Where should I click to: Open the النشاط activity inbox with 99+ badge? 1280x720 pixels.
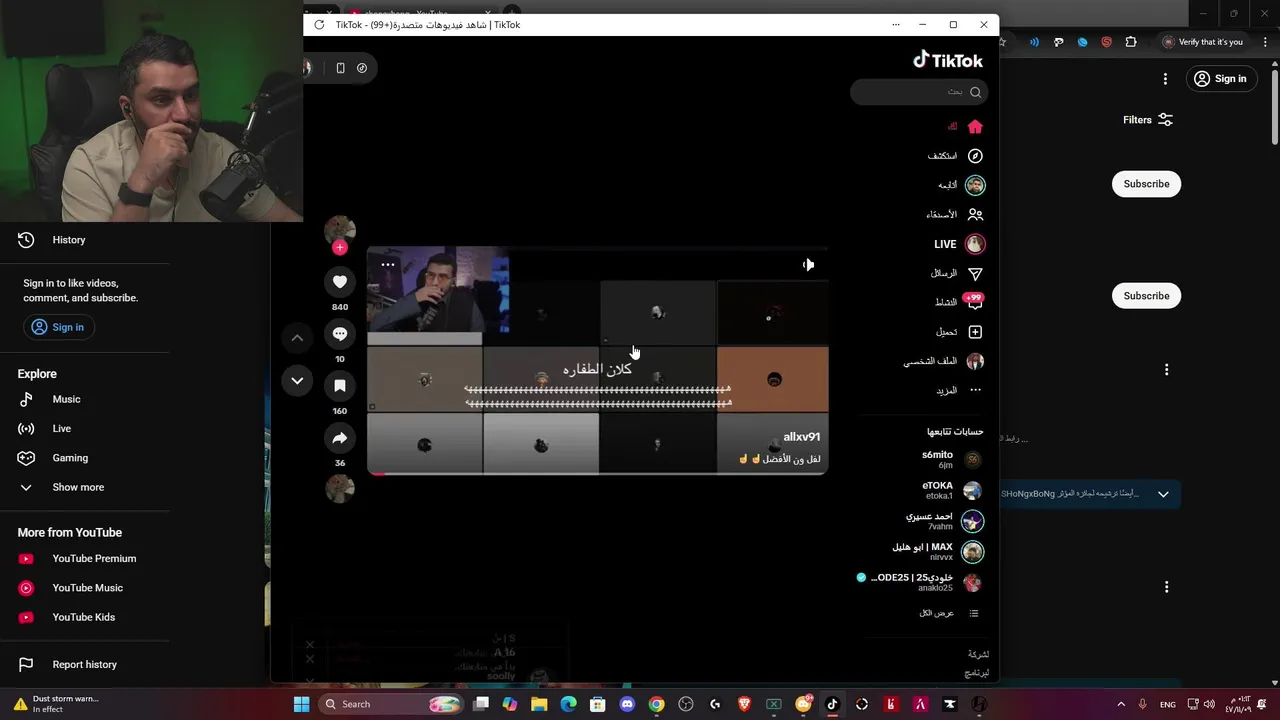[x=959, y=302]
